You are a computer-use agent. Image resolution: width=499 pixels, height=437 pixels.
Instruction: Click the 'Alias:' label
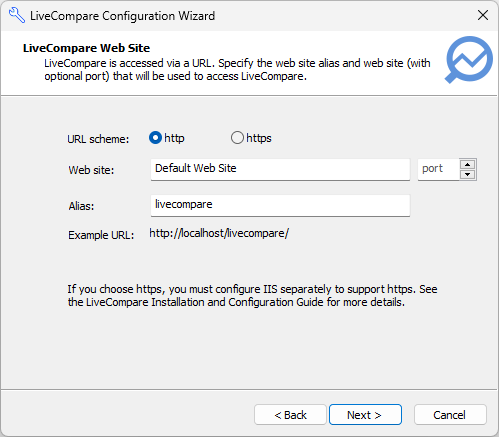(x=81, y=206)
